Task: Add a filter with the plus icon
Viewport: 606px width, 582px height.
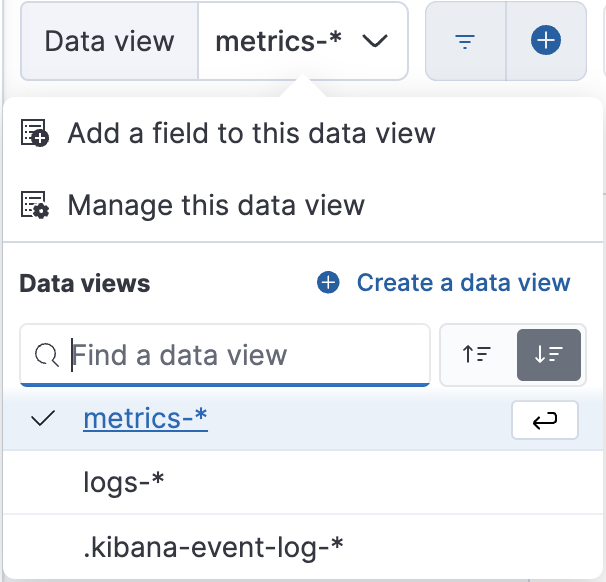Action: tap(546, 40)
